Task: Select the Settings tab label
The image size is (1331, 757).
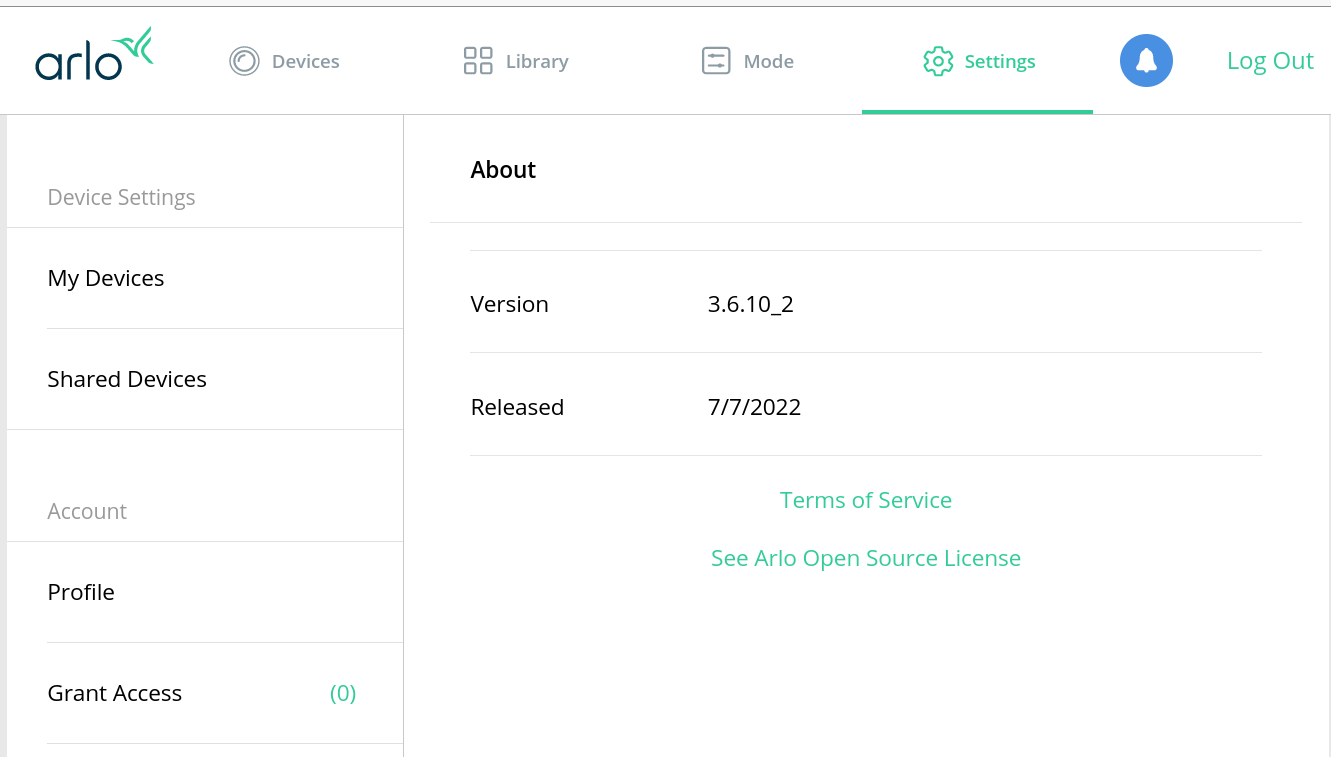Action: point(999,61)
